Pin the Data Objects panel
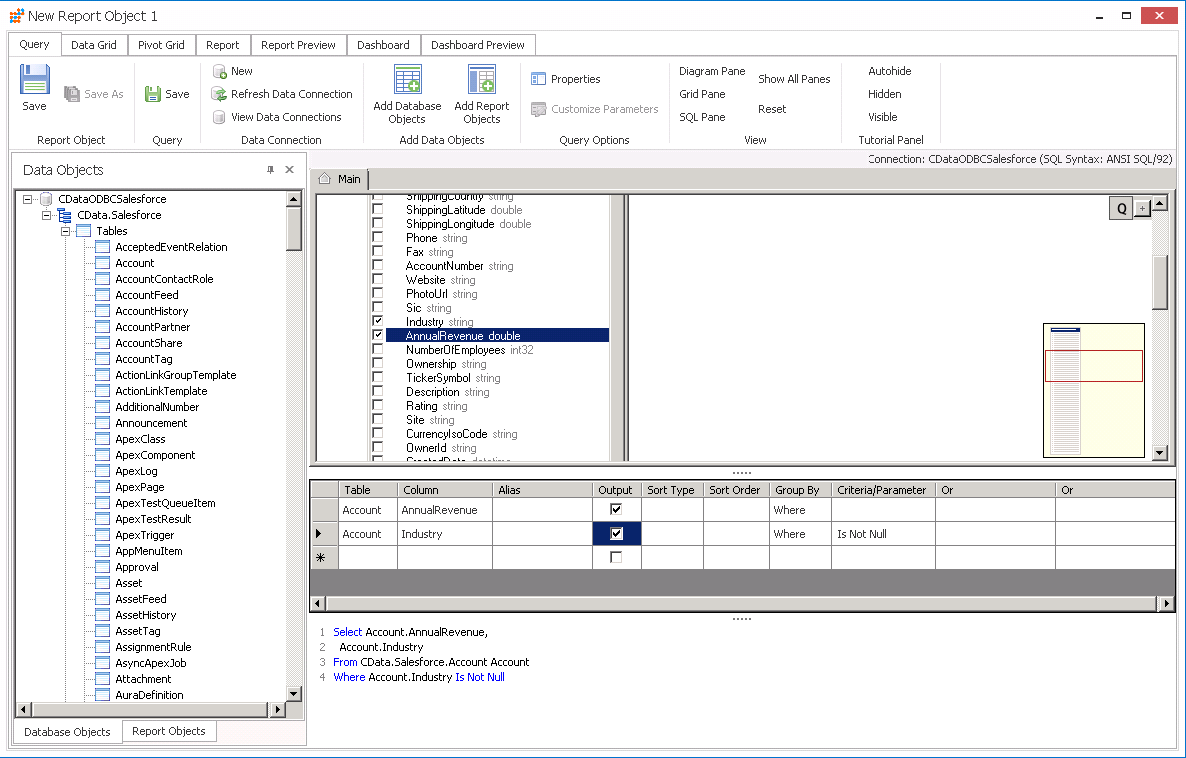Viewport: 1186px width, 758px height. [x=270, y=170]
